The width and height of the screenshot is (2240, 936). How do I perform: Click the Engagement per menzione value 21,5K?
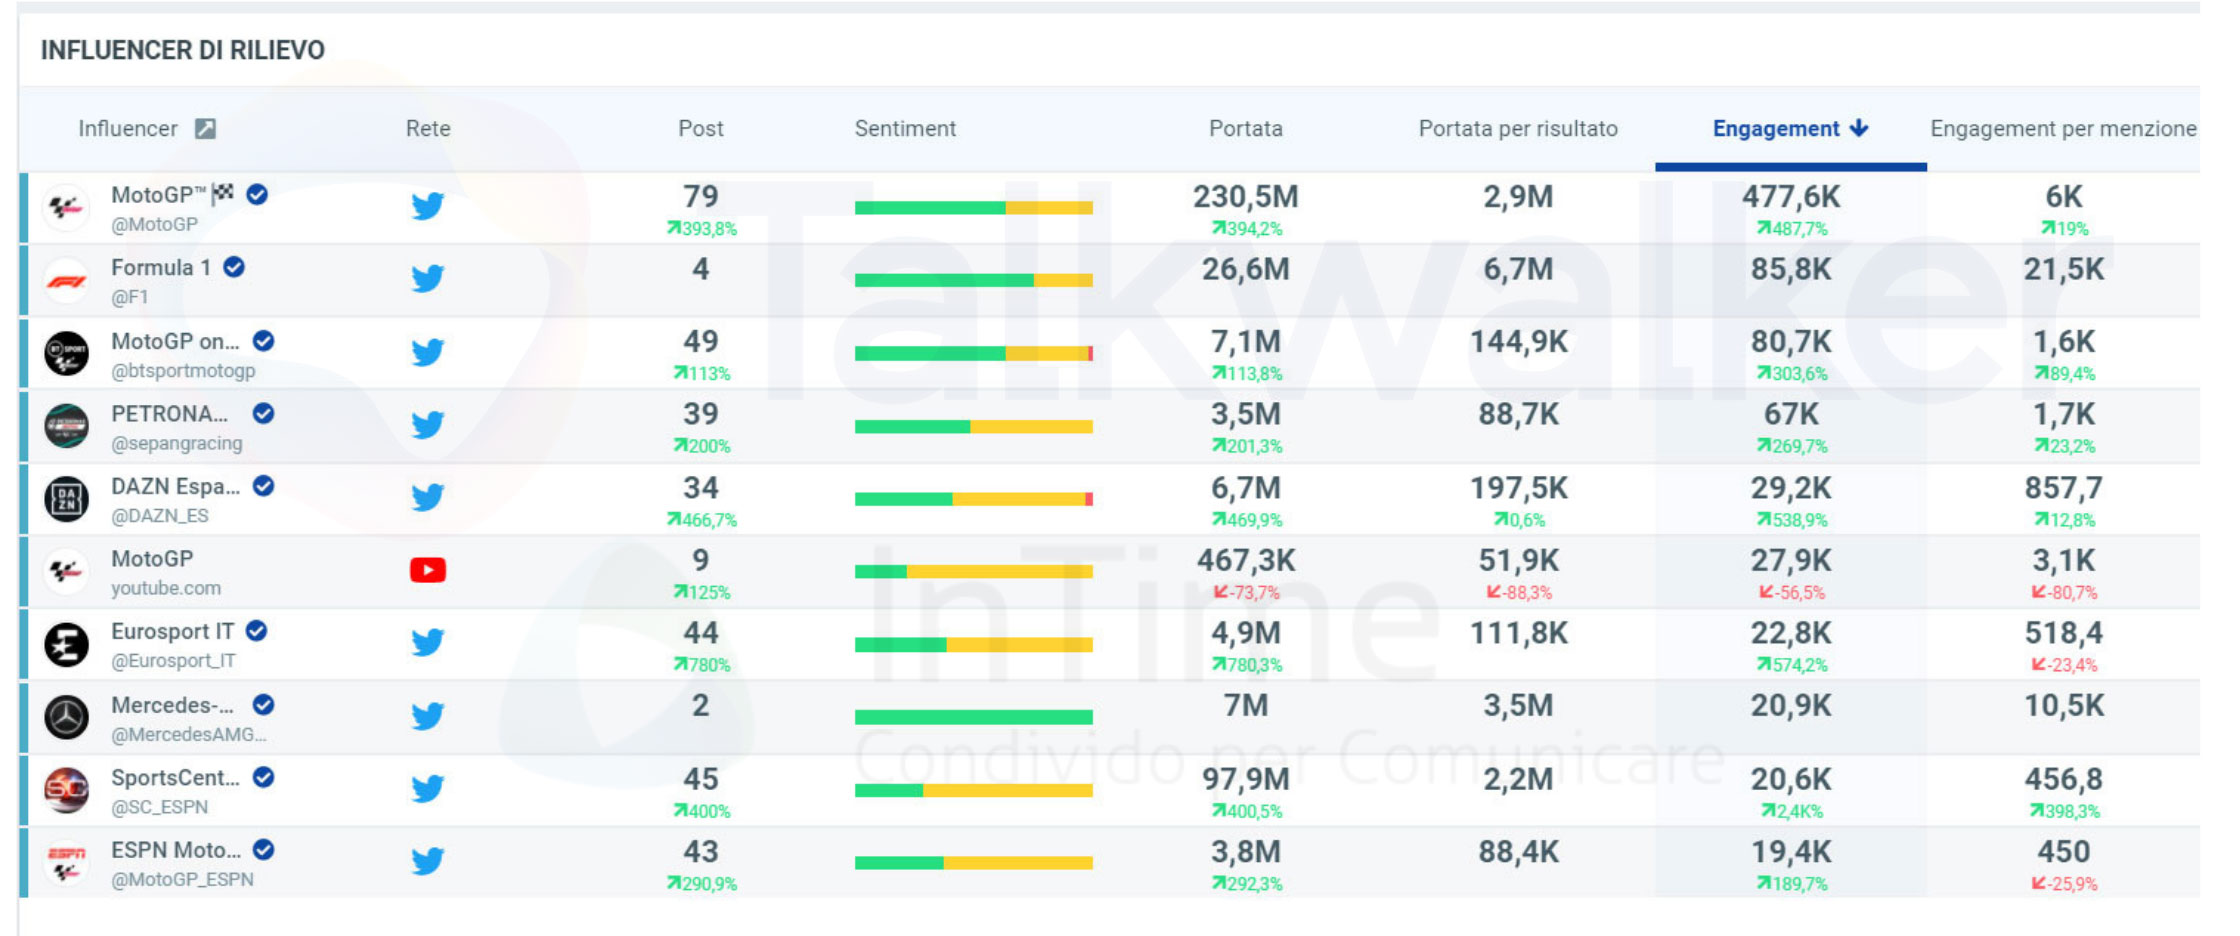(x=2064, y=269)
